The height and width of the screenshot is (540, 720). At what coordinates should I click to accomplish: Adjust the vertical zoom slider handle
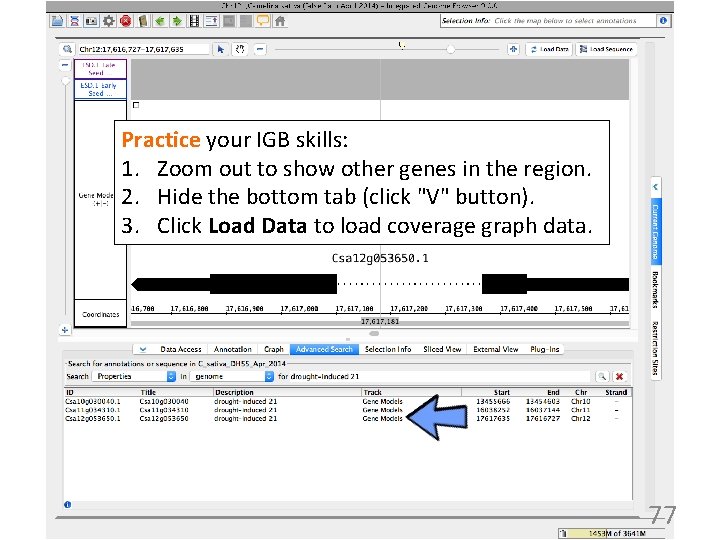[65, 81]
